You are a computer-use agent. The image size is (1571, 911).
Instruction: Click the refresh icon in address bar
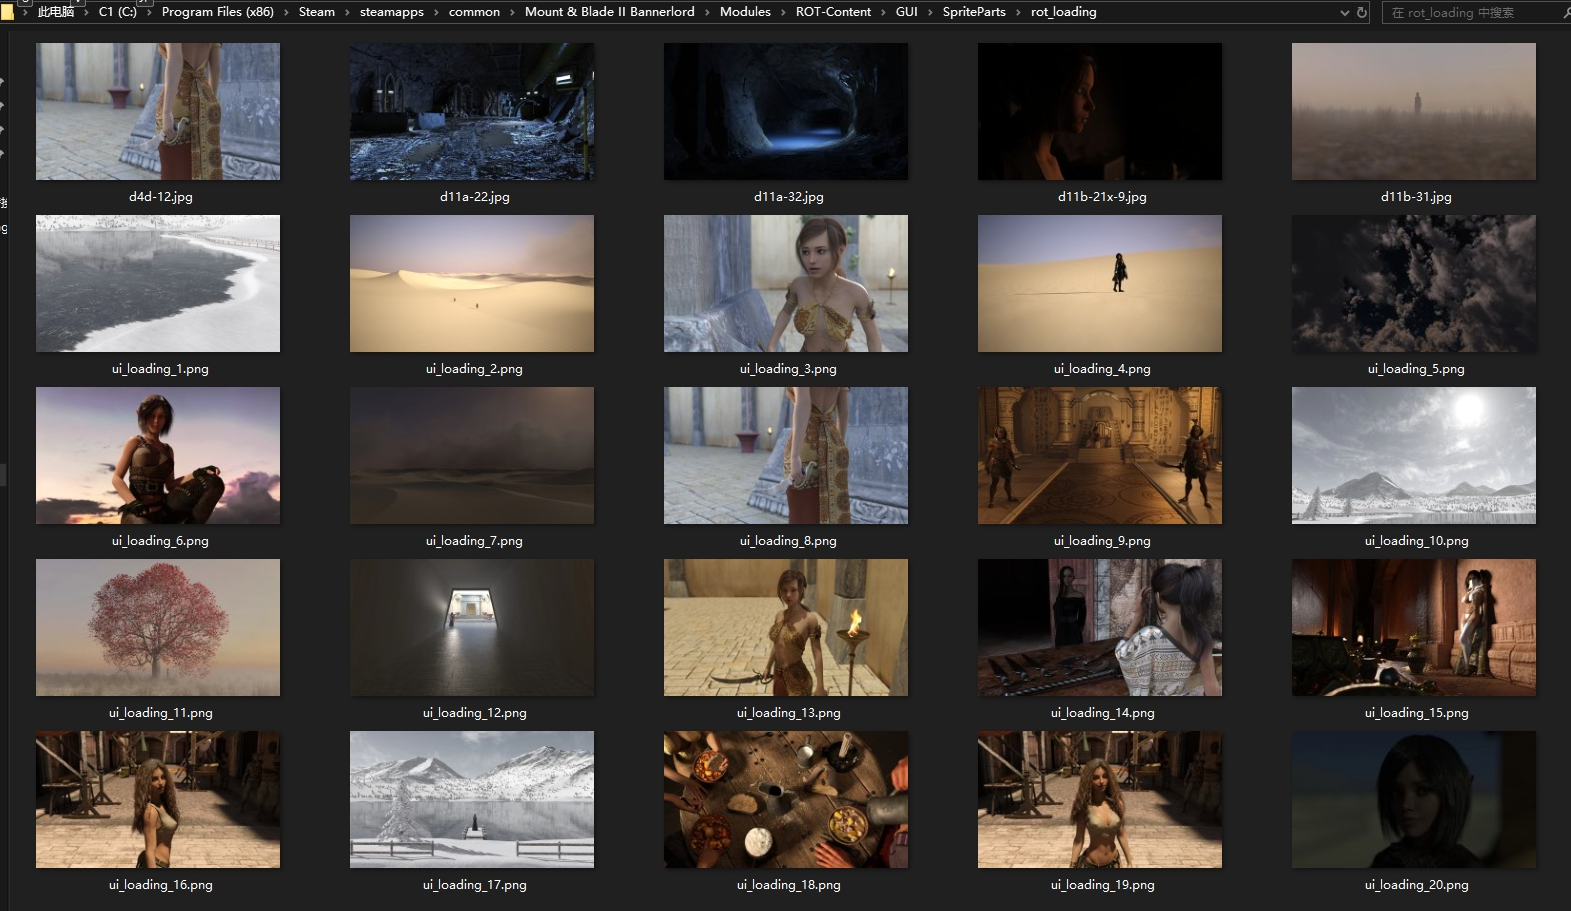tap(1362, 13)
